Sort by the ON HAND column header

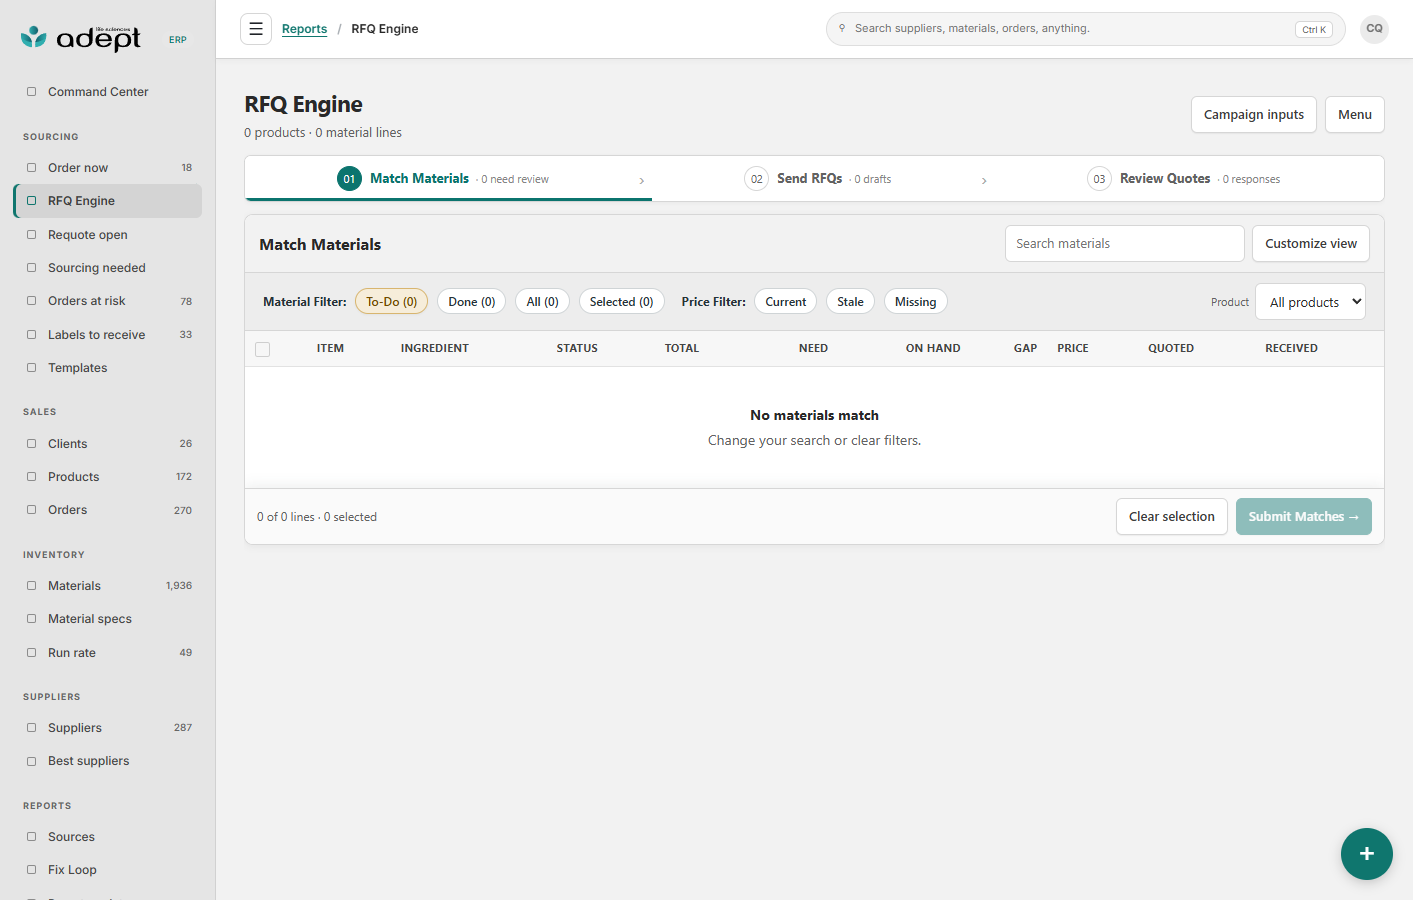pos(932,348)
